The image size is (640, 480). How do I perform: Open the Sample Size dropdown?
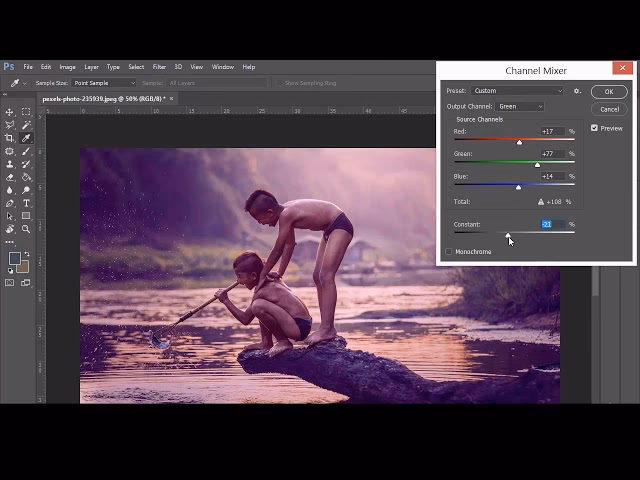pos(104,83)
